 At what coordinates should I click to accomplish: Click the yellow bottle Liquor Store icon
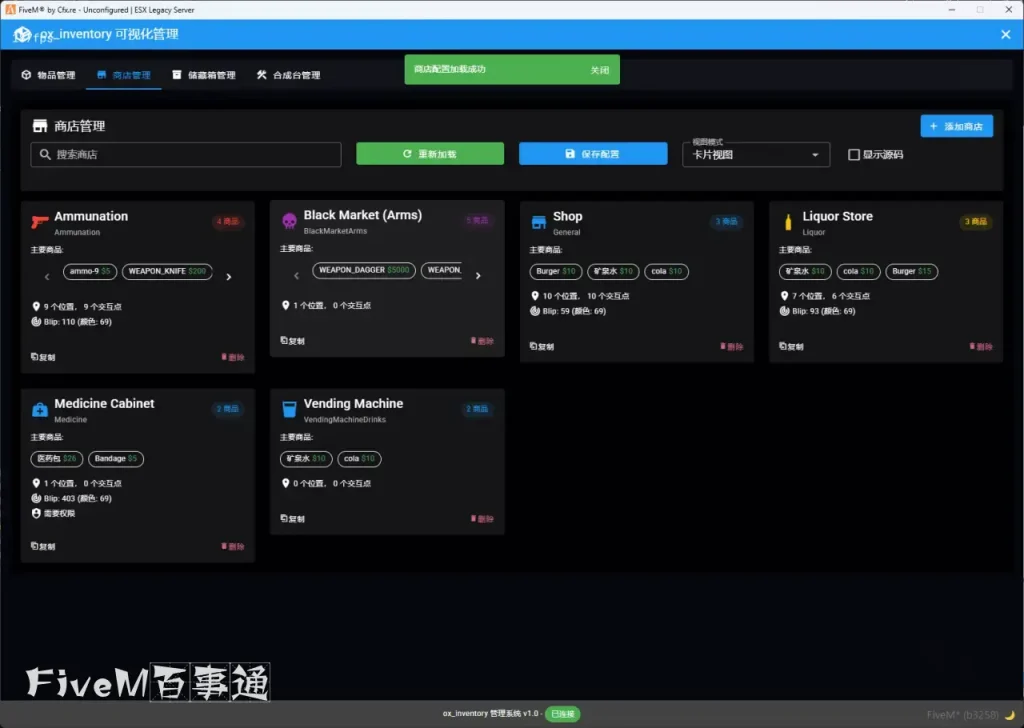788,221
